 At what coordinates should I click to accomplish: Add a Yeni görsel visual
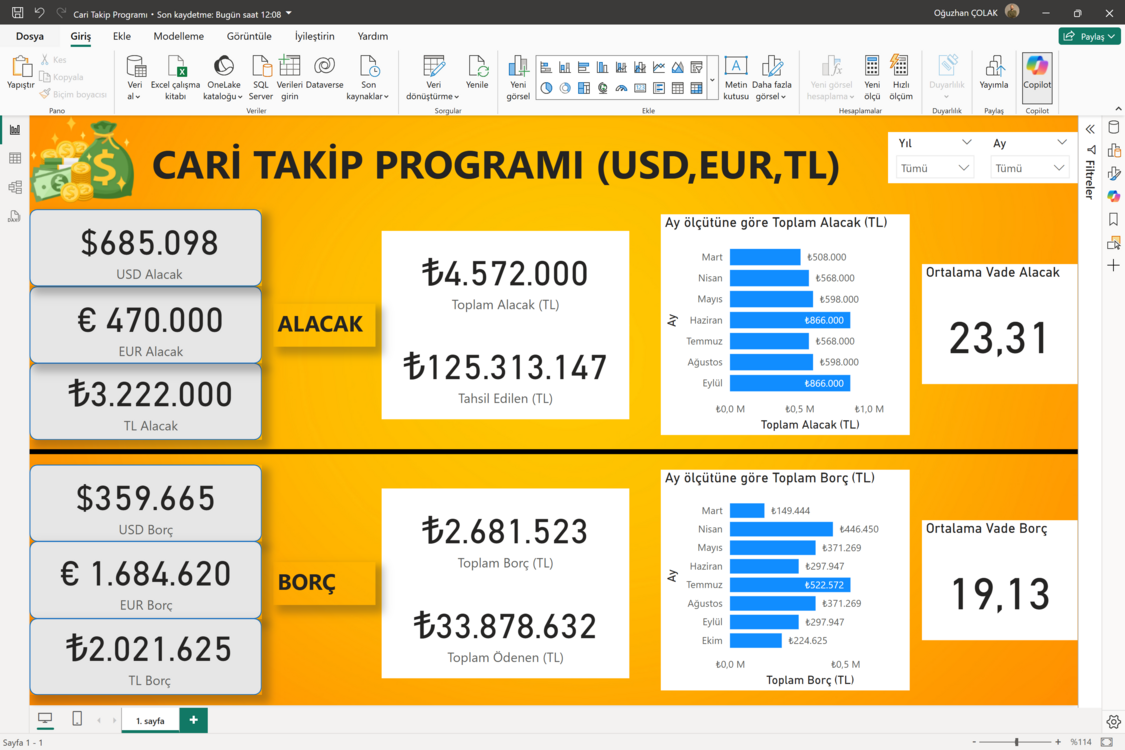click(x=518, y=77)
